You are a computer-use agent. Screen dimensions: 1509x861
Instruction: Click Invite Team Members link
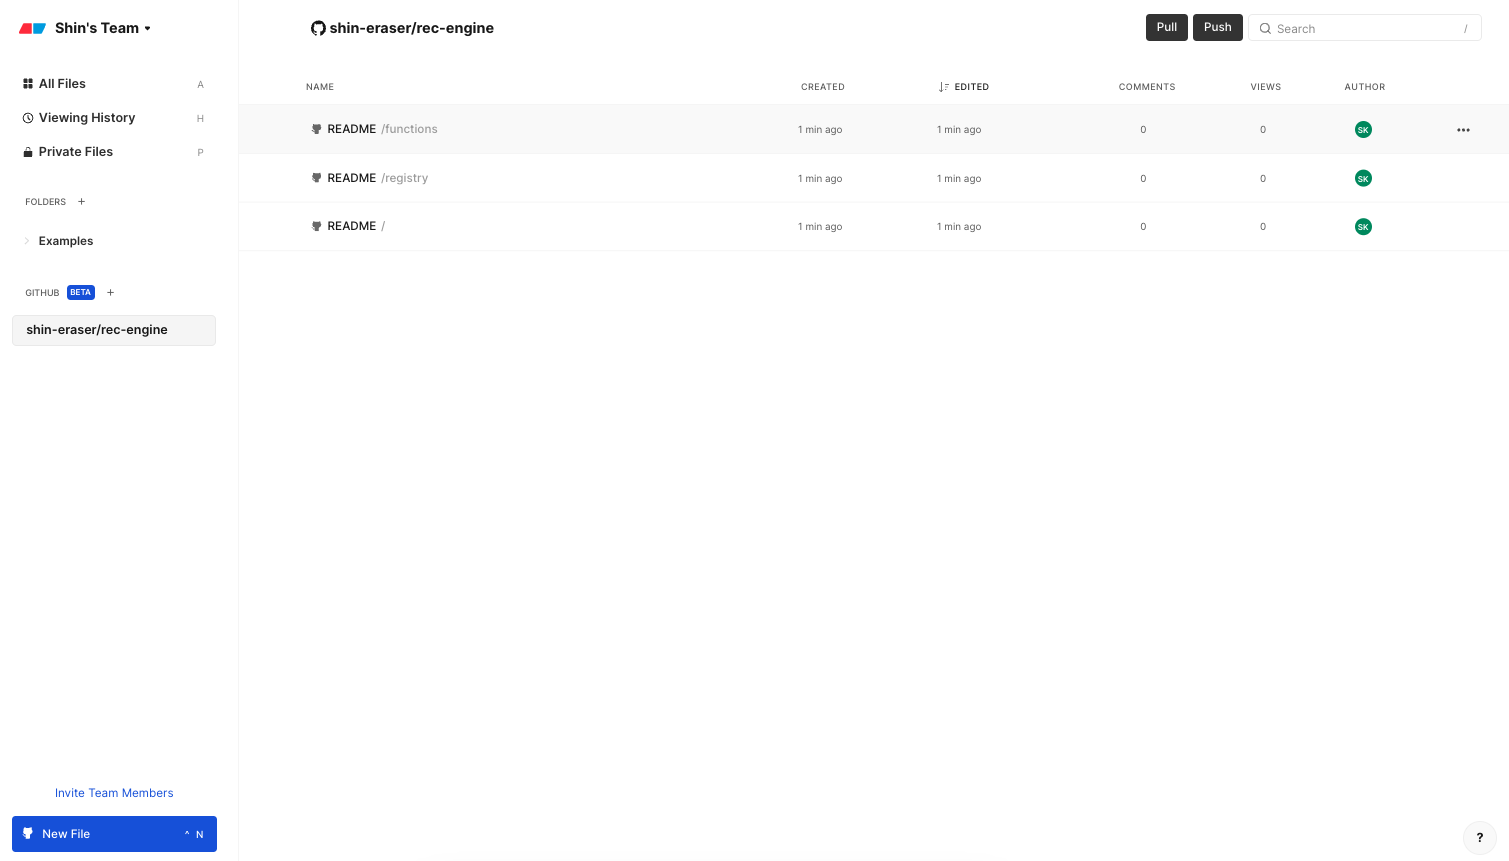coord(114,793)
